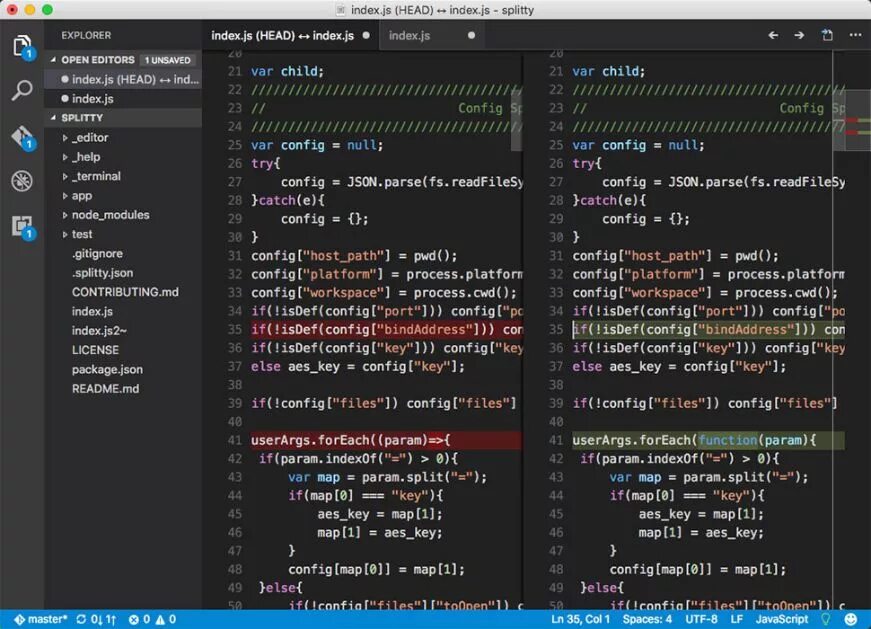Select index.js entry in Open Editors

pos(123,99)
